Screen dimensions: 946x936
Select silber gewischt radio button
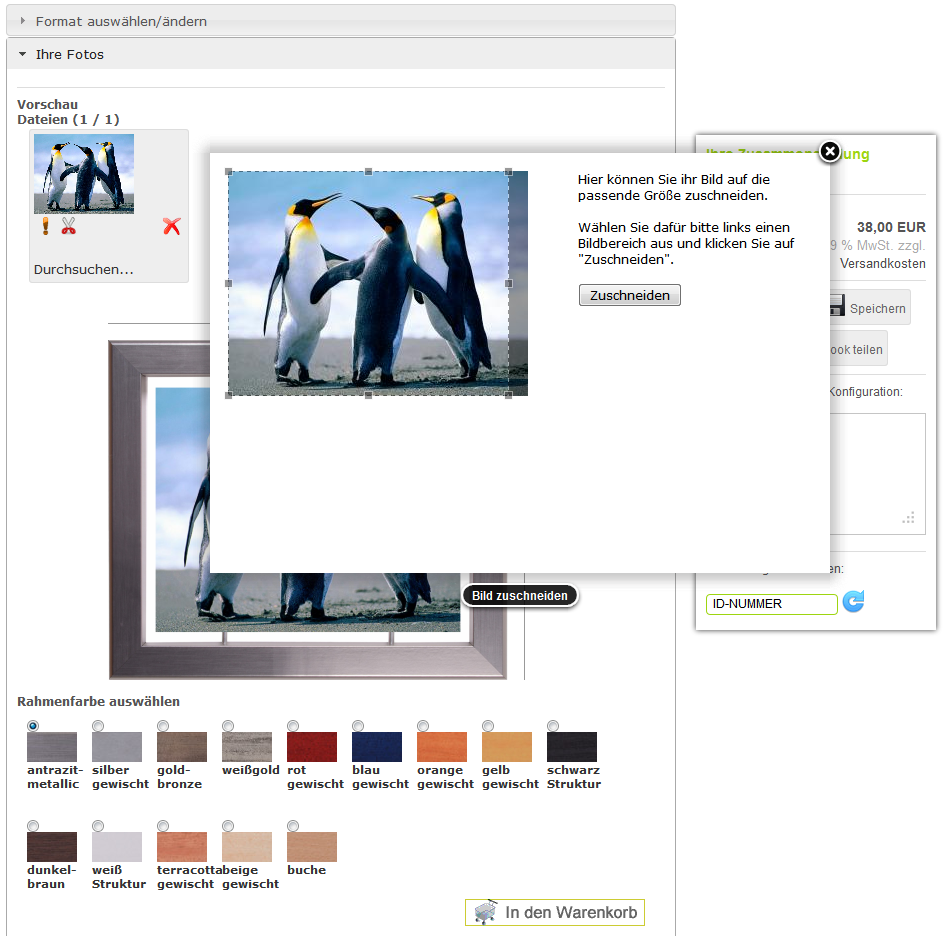98,725
